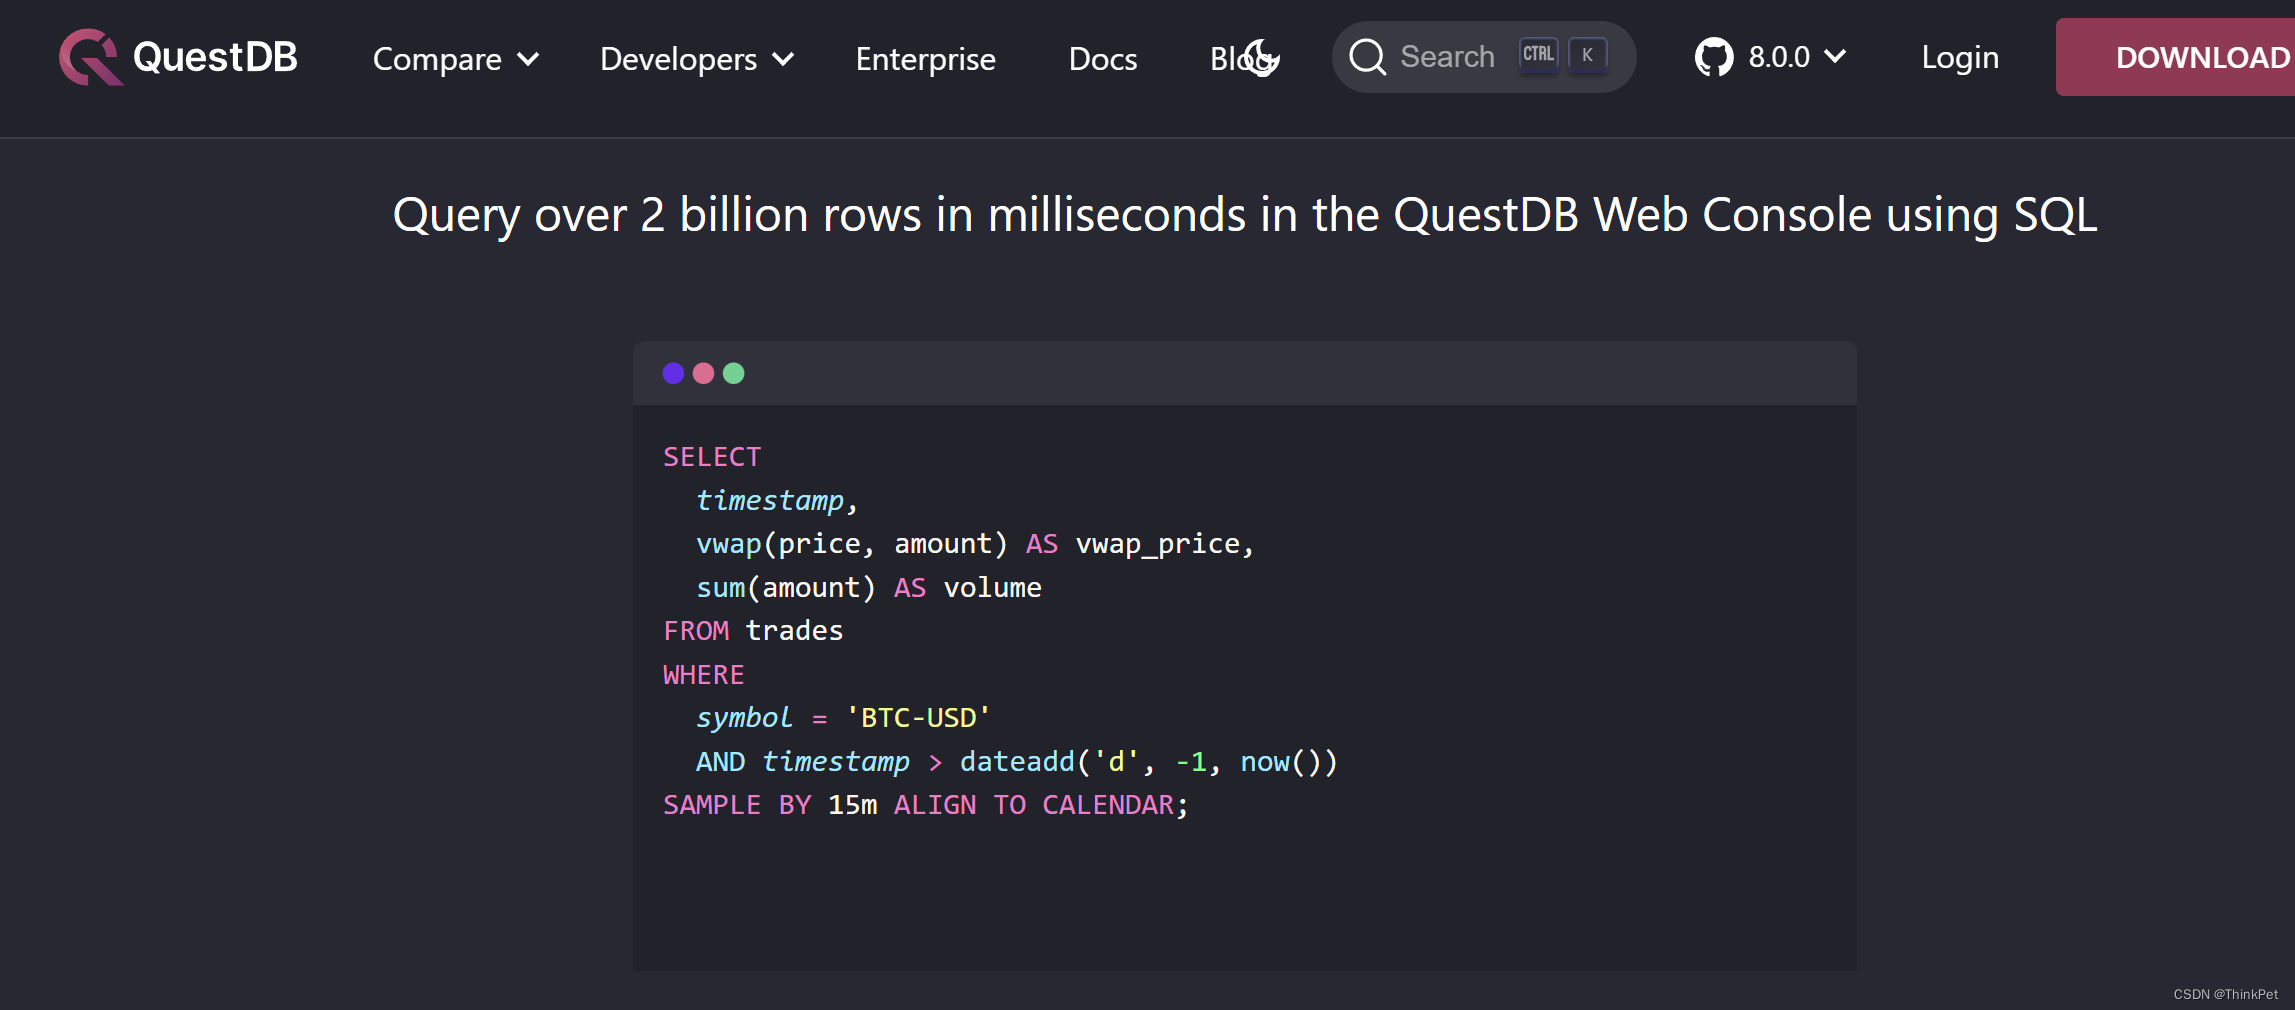Image resolution: width=2295 pixels, height=1010 pixels.
Task: Click the purple window dot
Action: coord(673,373)
